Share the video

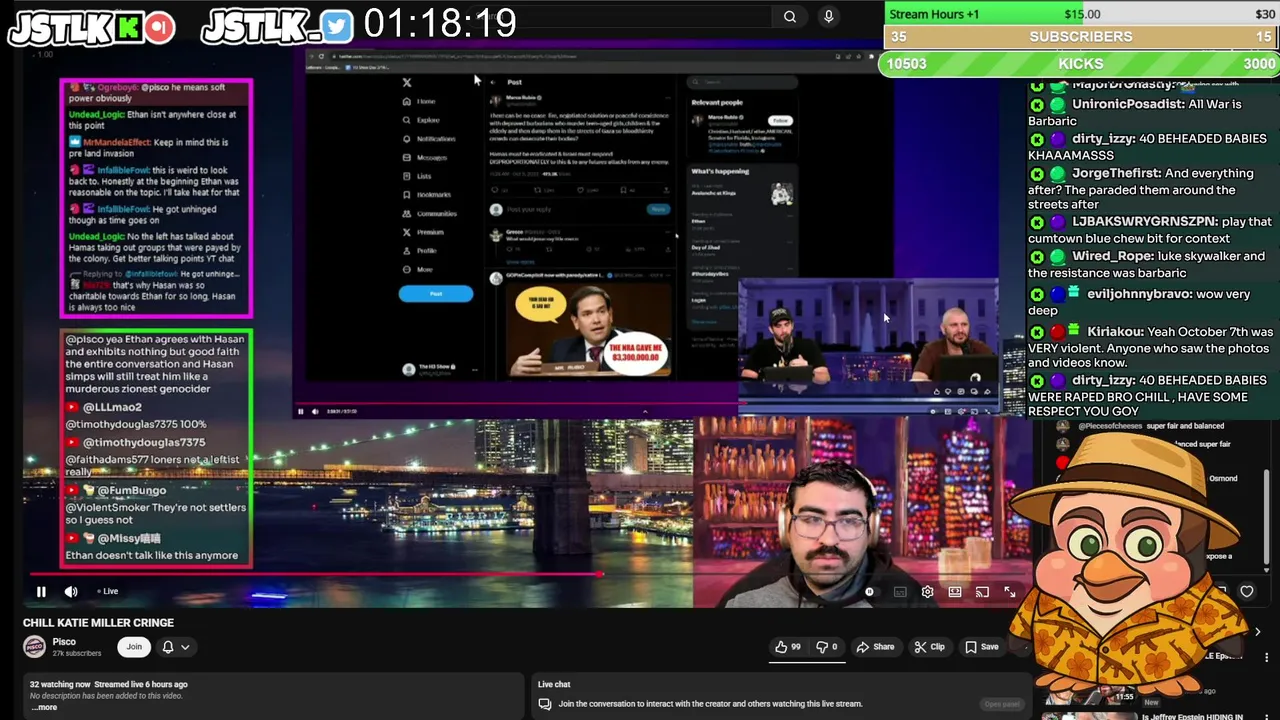click(x=875, y=647)
